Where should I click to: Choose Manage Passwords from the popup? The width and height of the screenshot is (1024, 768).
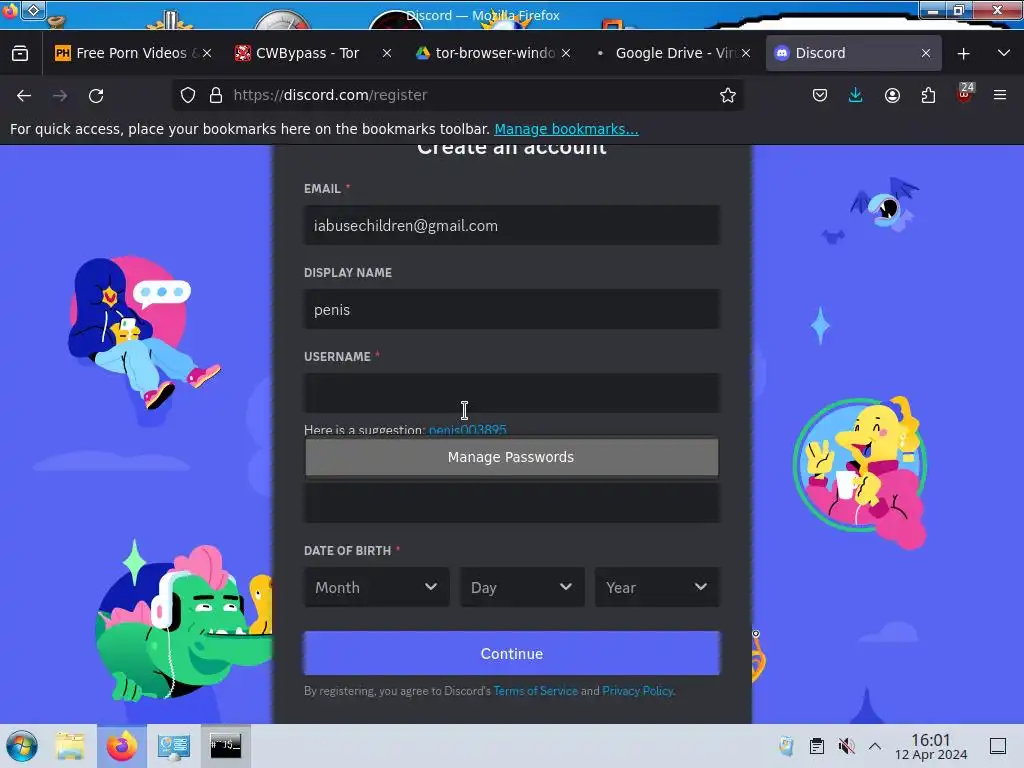[x=511, y=457]
